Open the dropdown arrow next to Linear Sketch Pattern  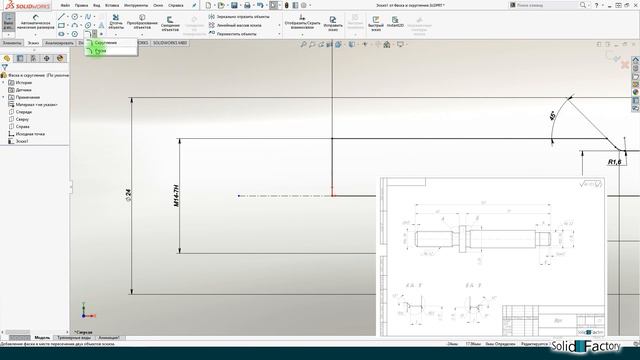pyautogui.click(x=280, y=25)
